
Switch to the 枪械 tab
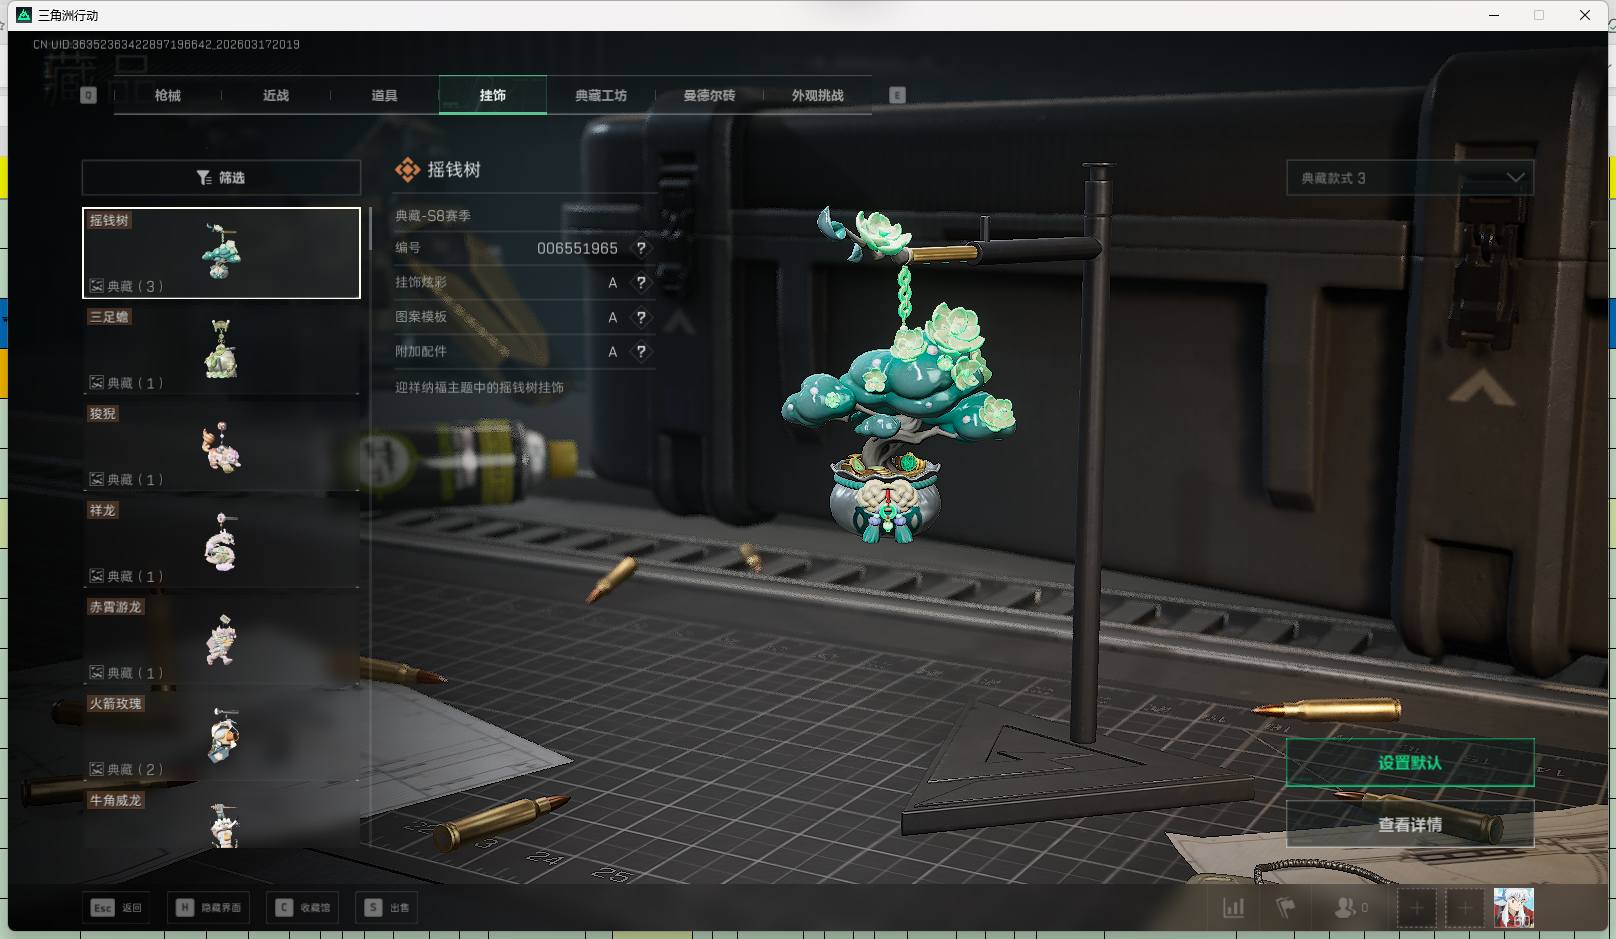pyautogui.click(x=168, y=95)
